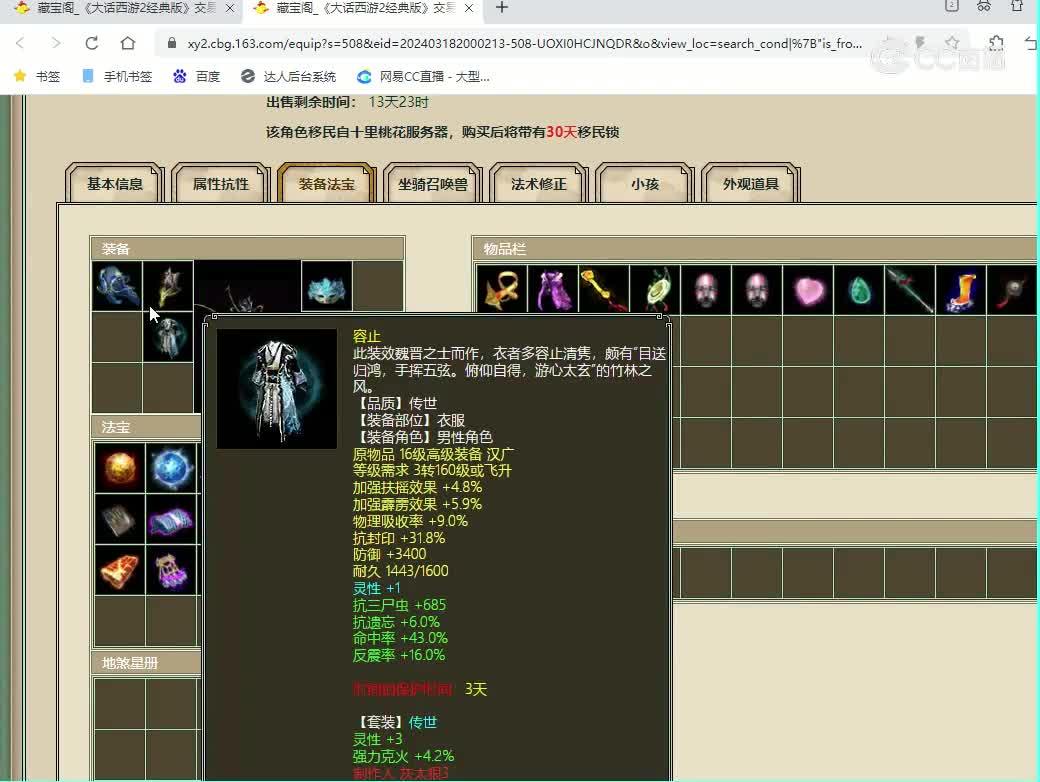Click the robe armor icon in equipment grid

click(x=168, y=338)
